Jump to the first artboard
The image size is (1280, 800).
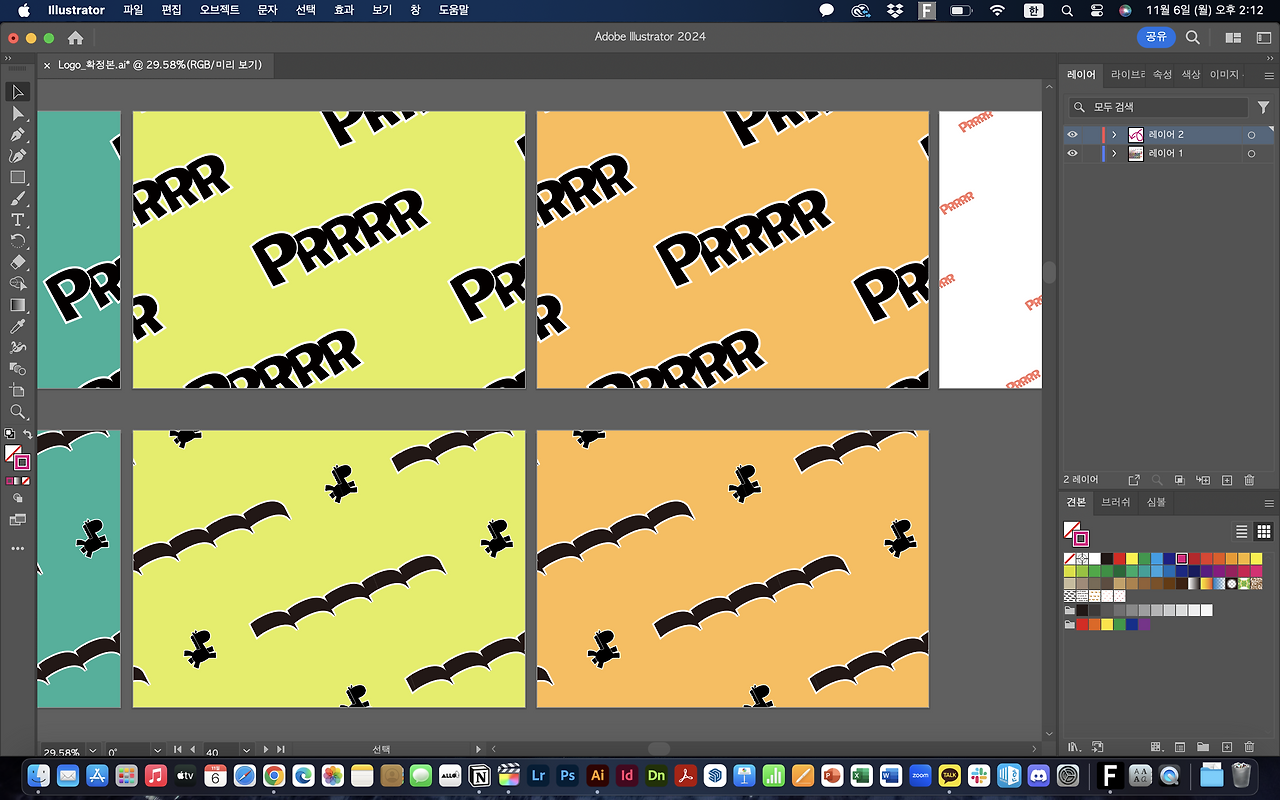coord(177,749)
